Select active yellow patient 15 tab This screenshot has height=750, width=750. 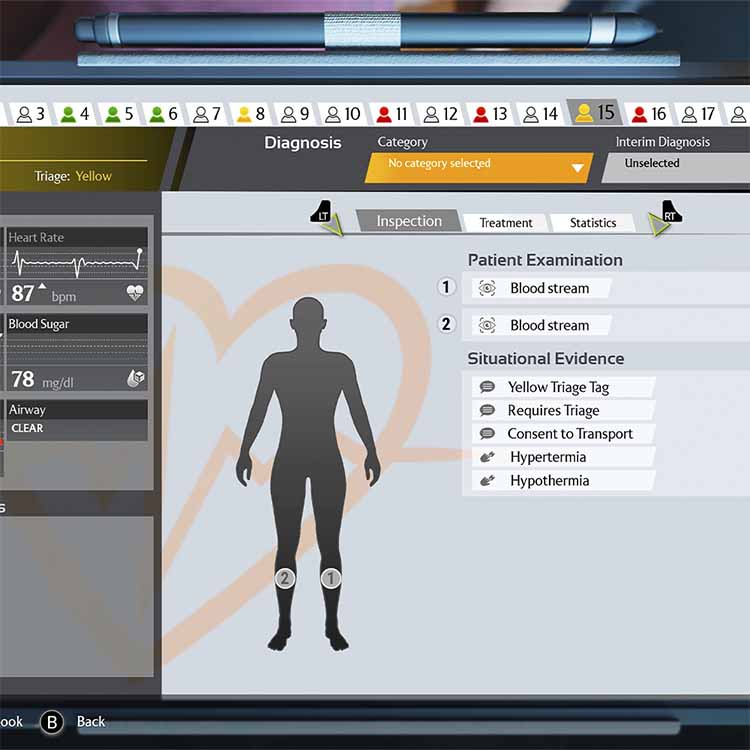[595, 113]
